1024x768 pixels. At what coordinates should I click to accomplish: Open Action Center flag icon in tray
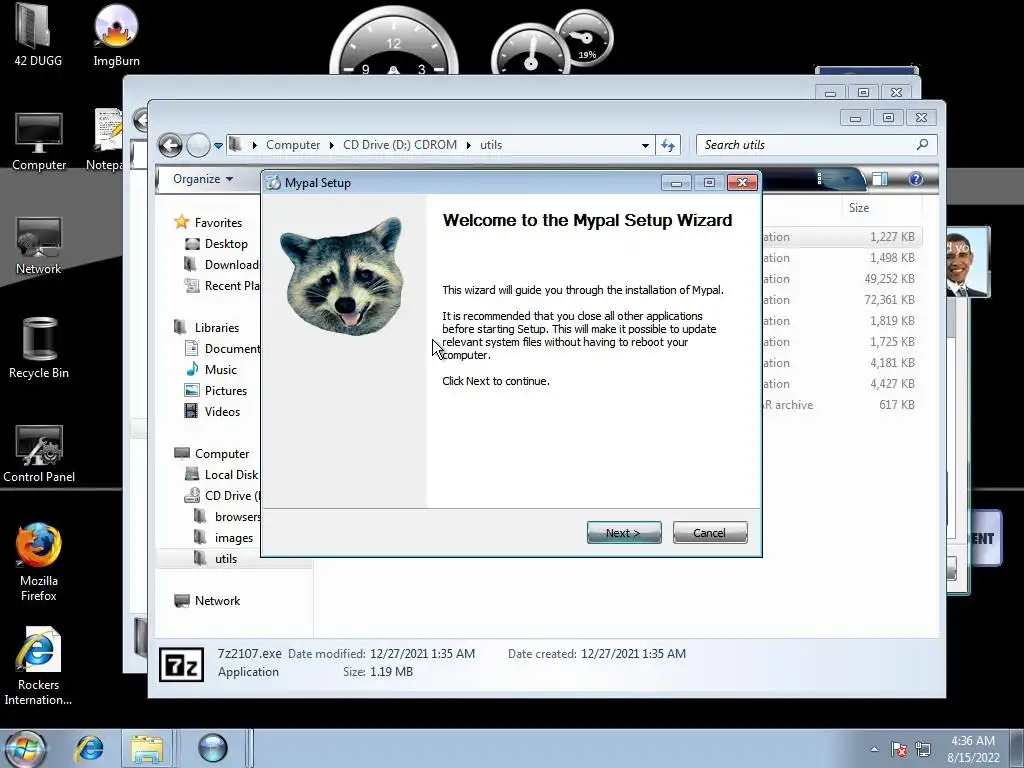[899, 749]
